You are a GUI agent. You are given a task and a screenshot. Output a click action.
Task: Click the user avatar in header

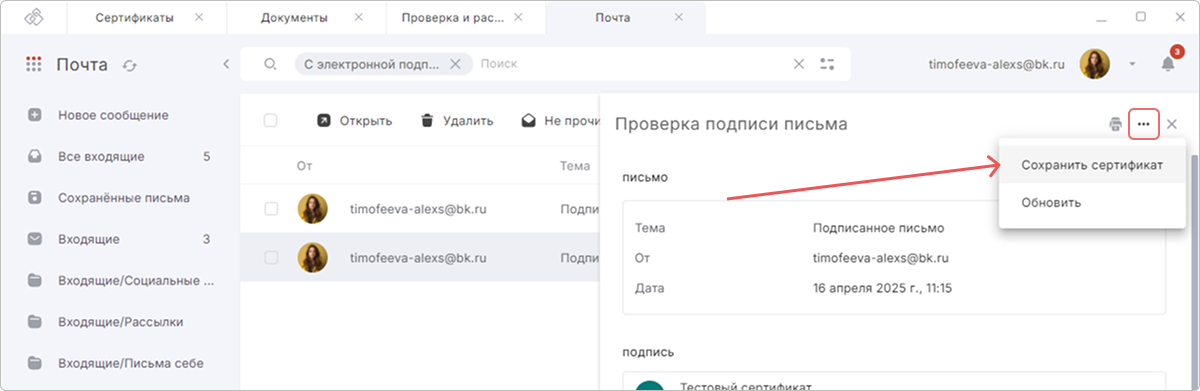coord(1095,64)
